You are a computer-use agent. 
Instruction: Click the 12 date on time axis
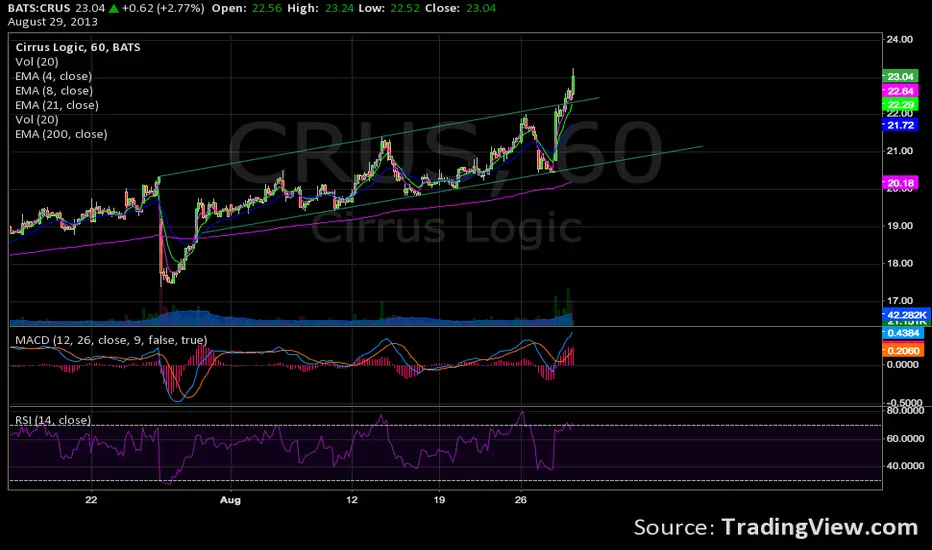(x=352, y=499)
